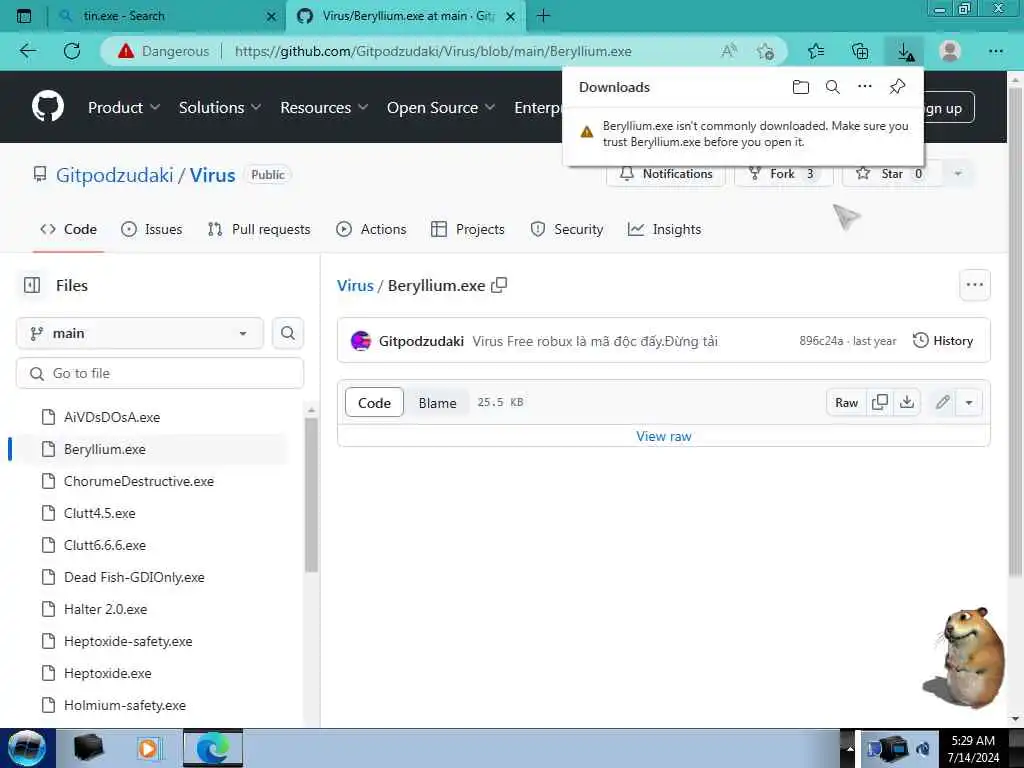Open the Star lists dropdown arrow

(x=958, y=174)
